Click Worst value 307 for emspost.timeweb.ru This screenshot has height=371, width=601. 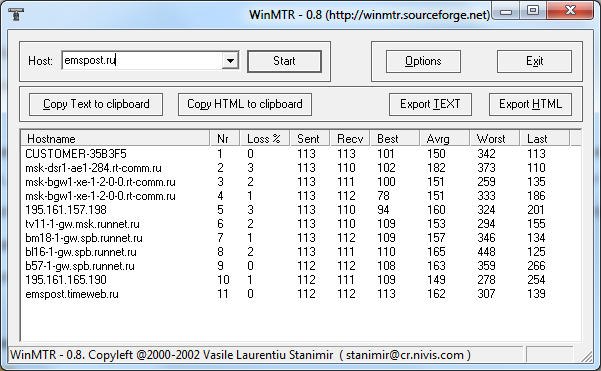point(486,294)
